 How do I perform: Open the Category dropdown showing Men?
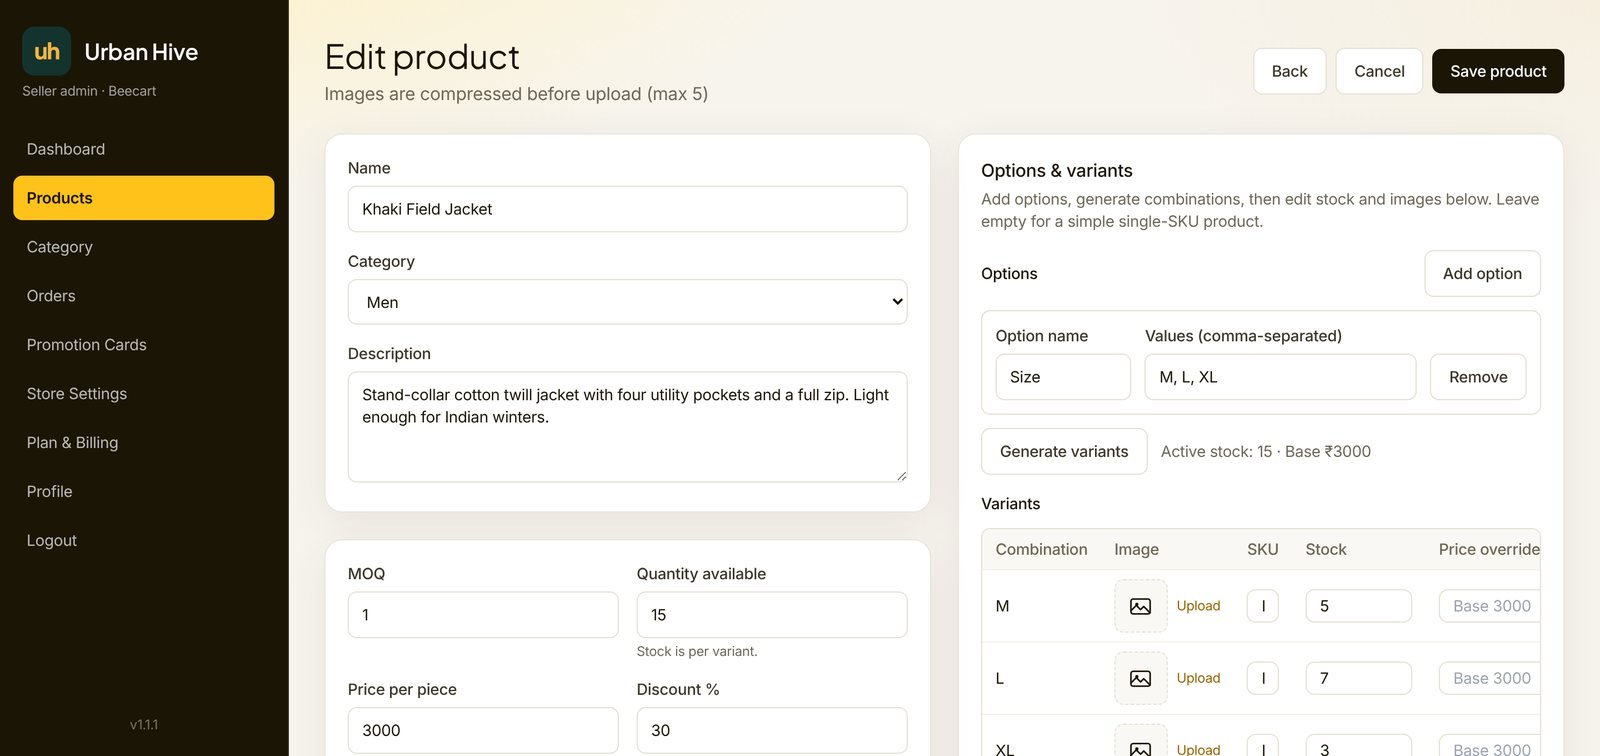pyautogui.click(x=627, y=302)
